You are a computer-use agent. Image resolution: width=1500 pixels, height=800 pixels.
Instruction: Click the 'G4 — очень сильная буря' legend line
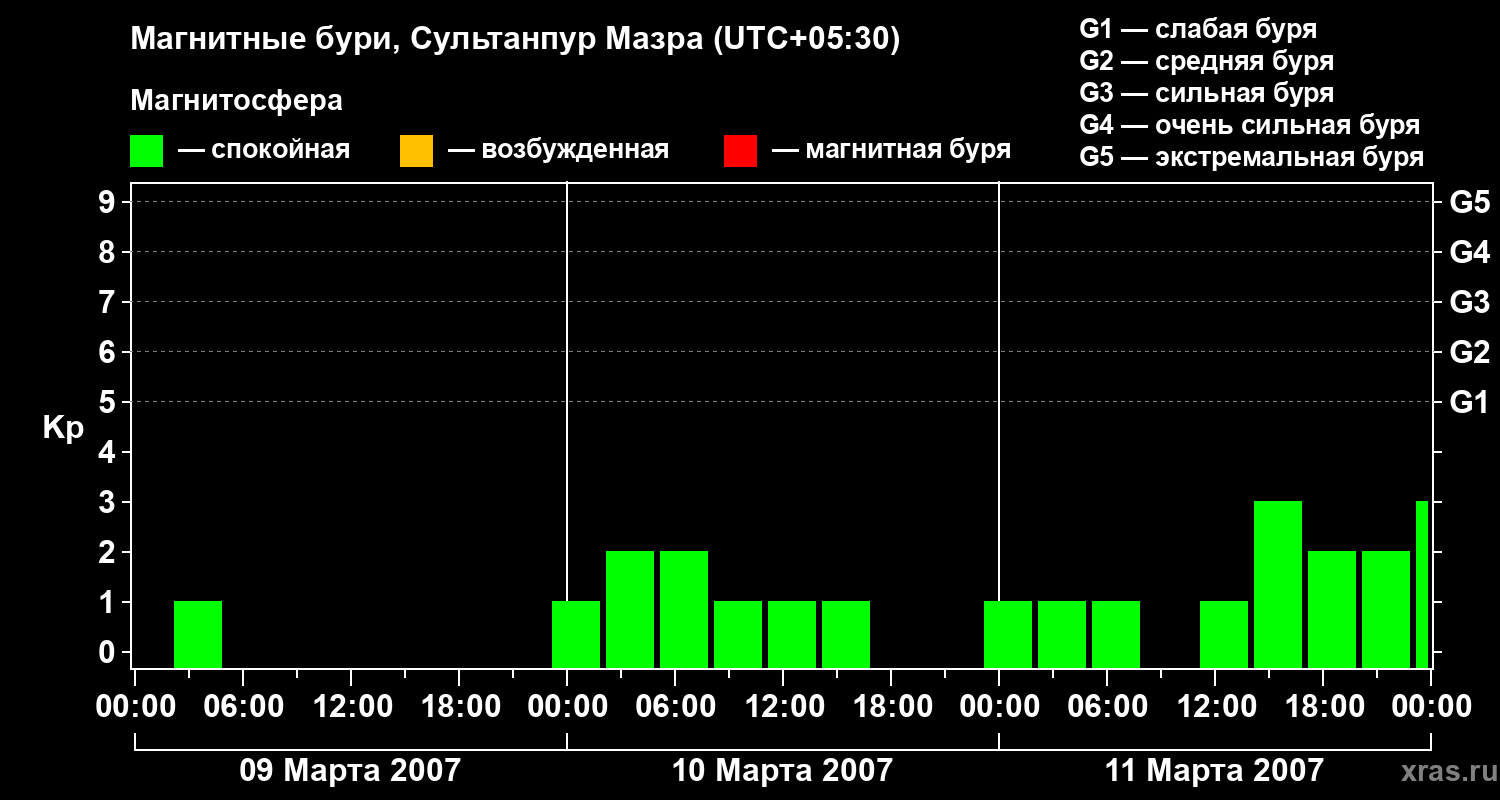click(1250, 125)
